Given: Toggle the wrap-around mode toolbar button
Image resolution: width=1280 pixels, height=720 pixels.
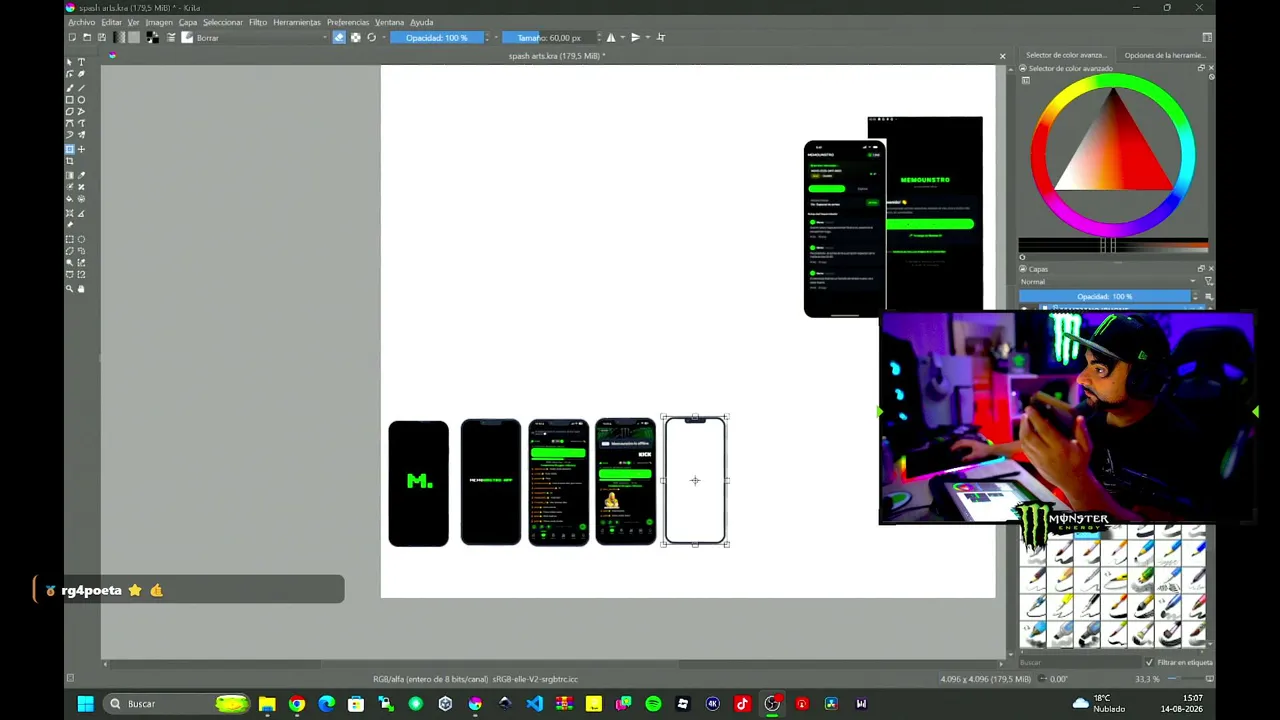Looking at the screenshot, I should point(660,38).
